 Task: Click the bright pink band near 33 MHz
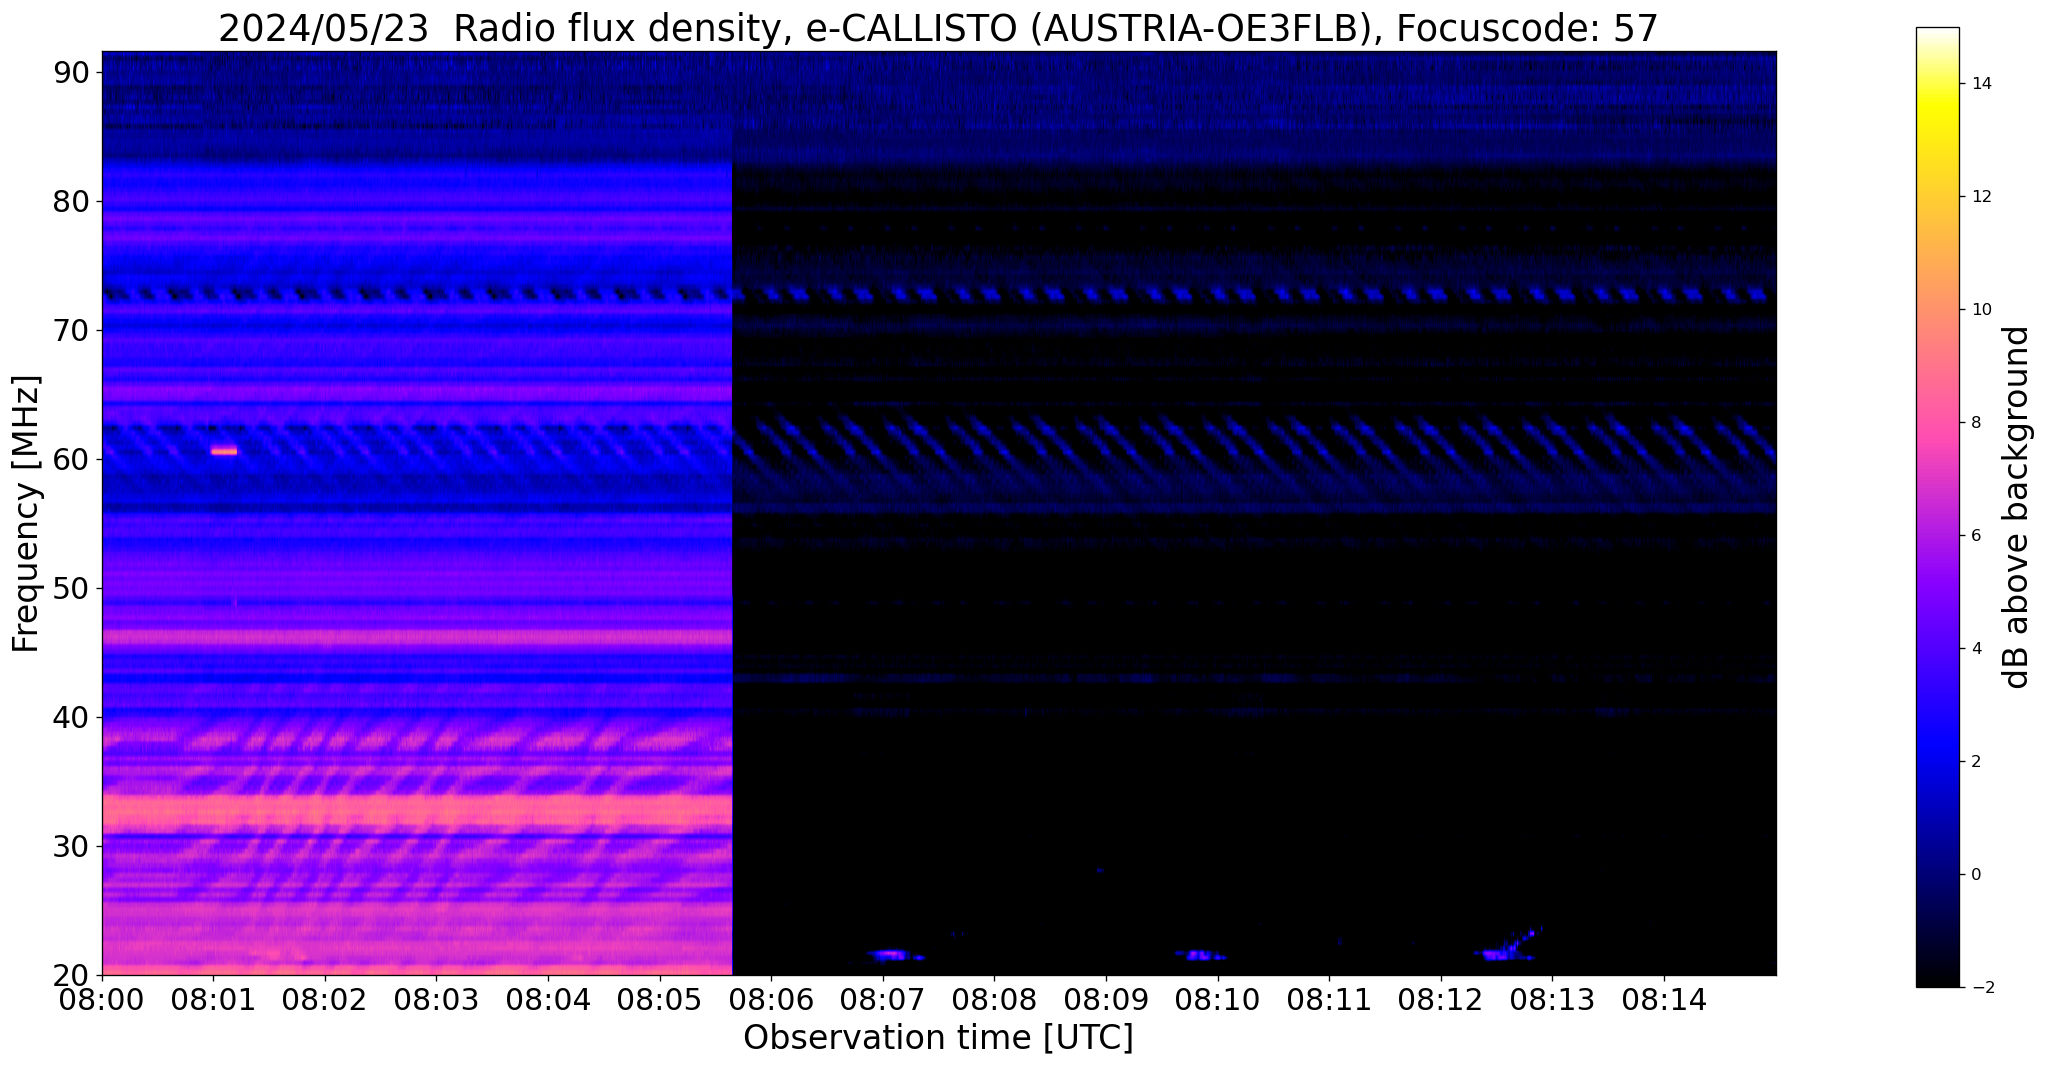417,810
